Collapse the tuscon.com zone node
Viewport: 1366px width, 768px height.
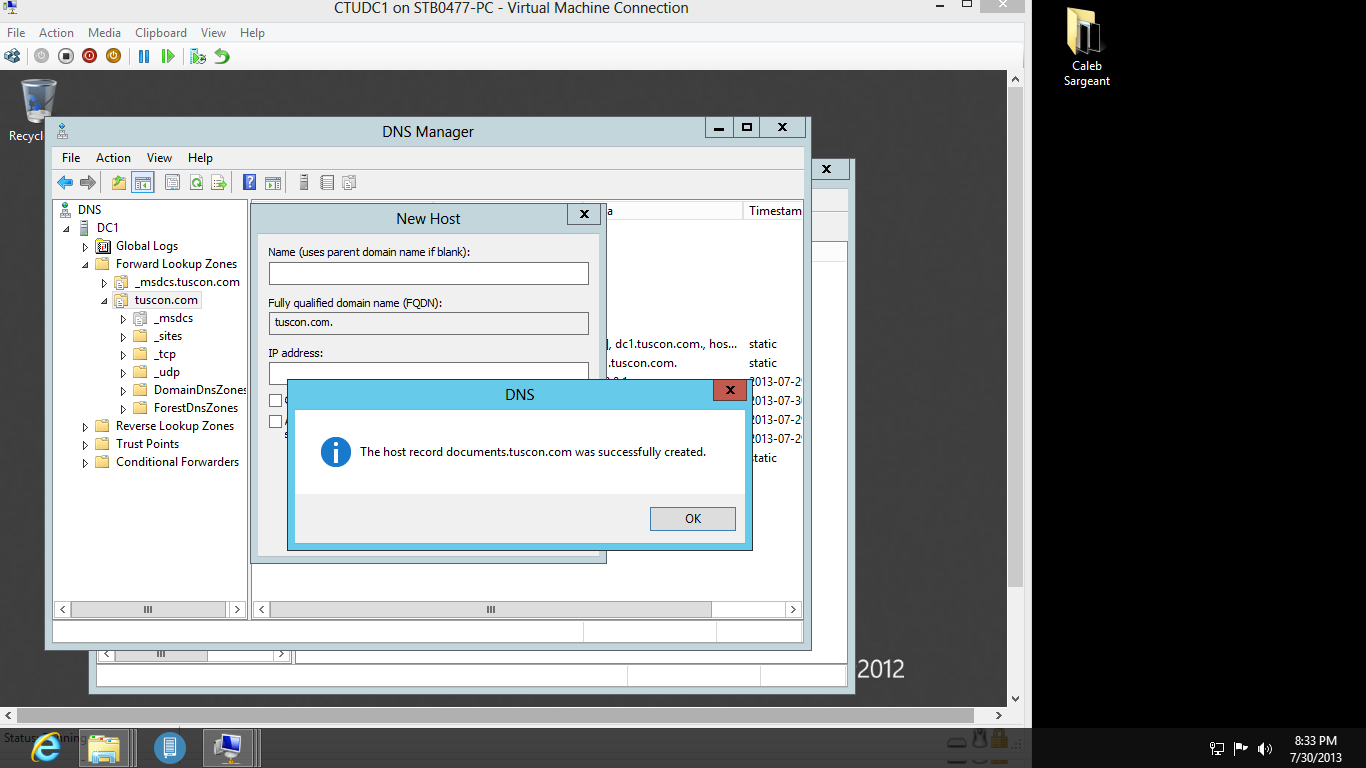pos(104,300)
